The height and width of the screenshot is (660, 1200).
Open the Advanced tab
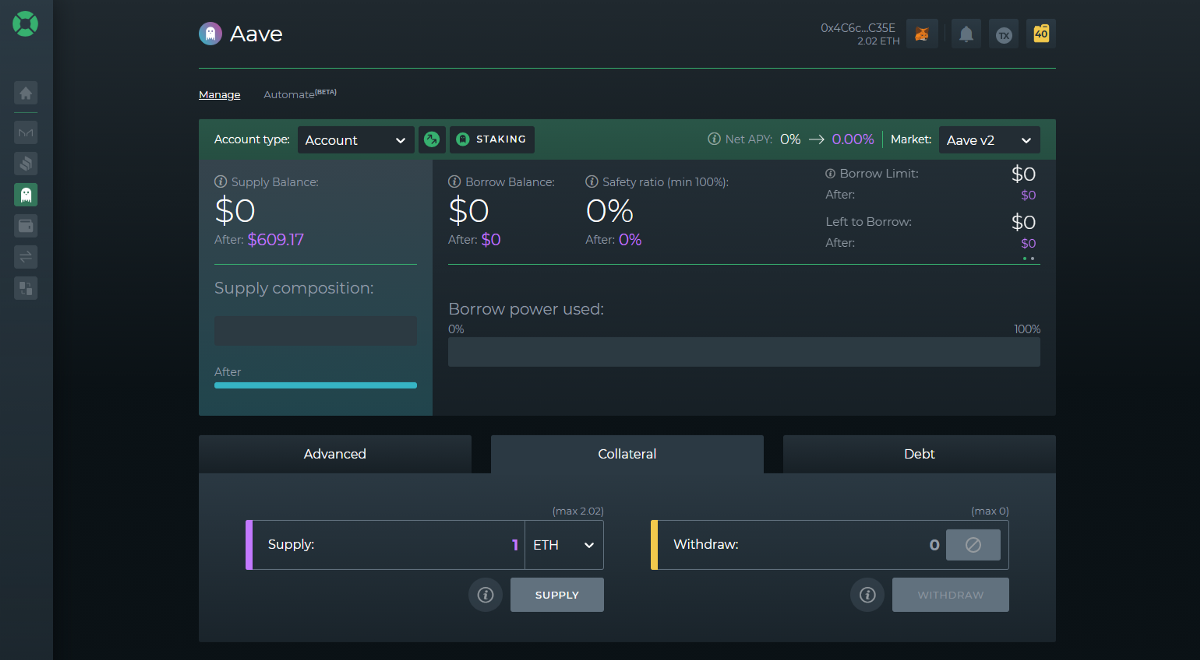[335, 454]
